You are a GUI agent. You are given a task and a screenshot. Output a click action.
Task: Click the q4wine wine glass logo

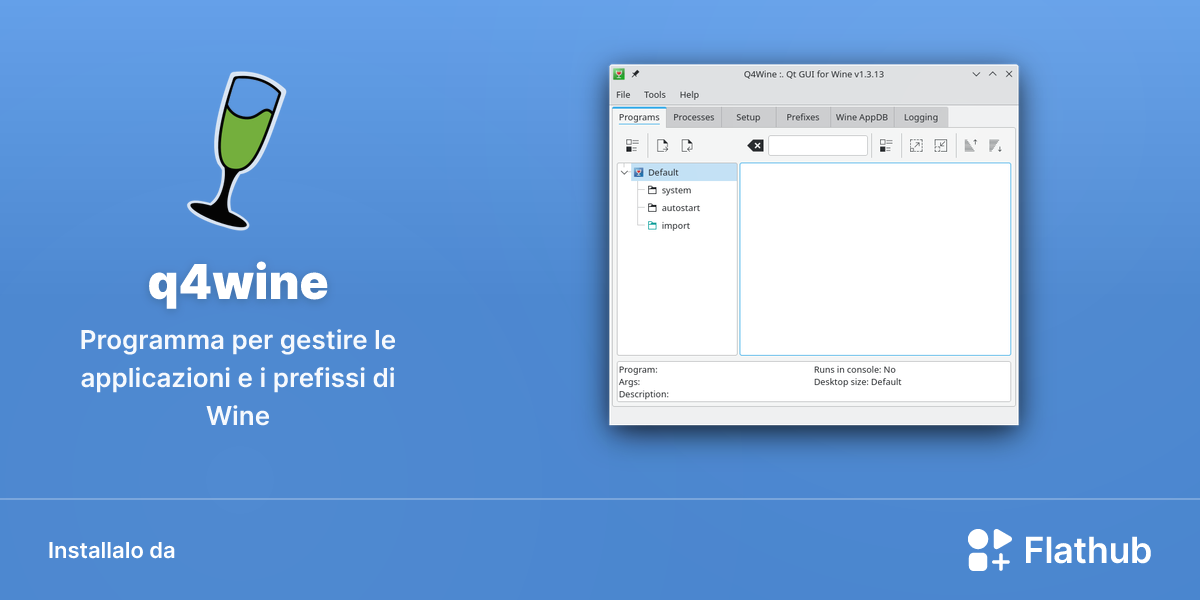(236, 150)
